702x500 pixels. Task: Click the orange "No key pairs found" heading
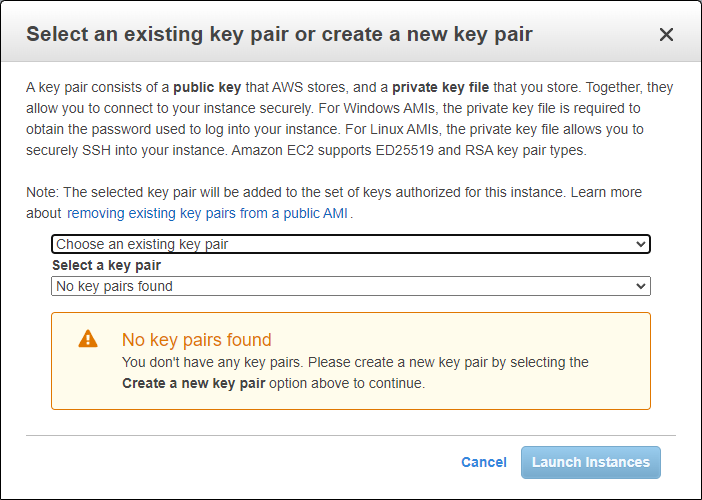(197, 340)
